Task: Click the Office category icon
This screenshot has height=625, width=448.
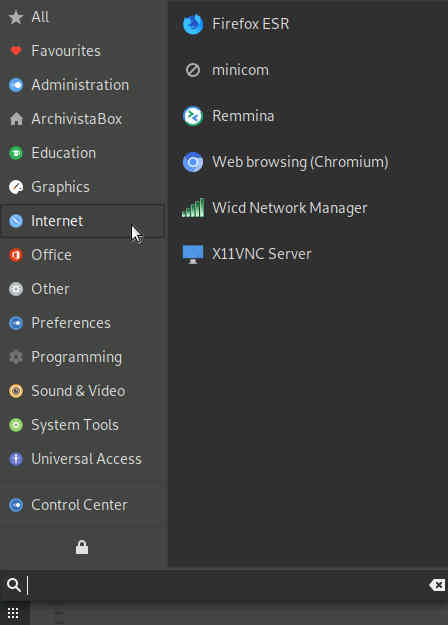Action: (16, 255)
